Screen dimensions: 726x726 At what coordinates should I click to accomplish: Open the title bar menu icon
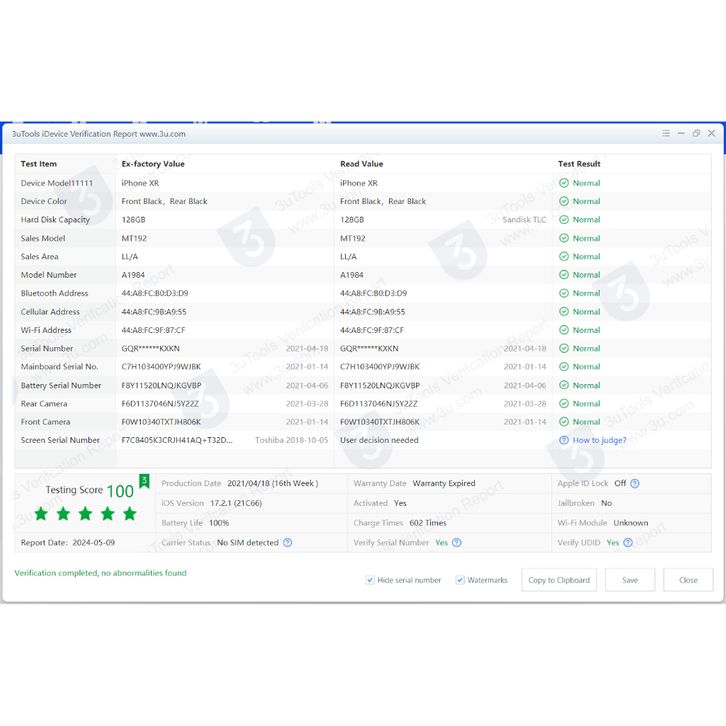coord(666,133)
